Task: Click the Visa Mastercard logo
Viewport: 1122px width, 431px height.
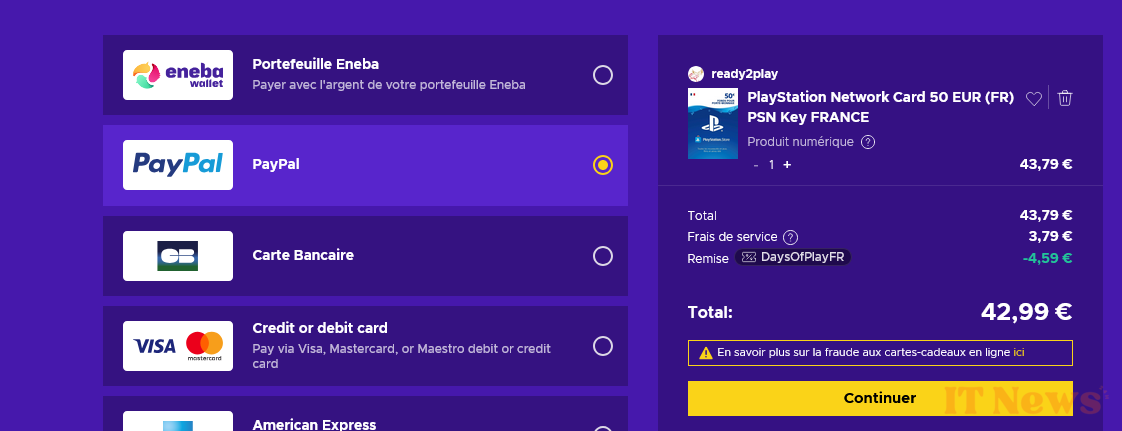Action: [178, 346]
